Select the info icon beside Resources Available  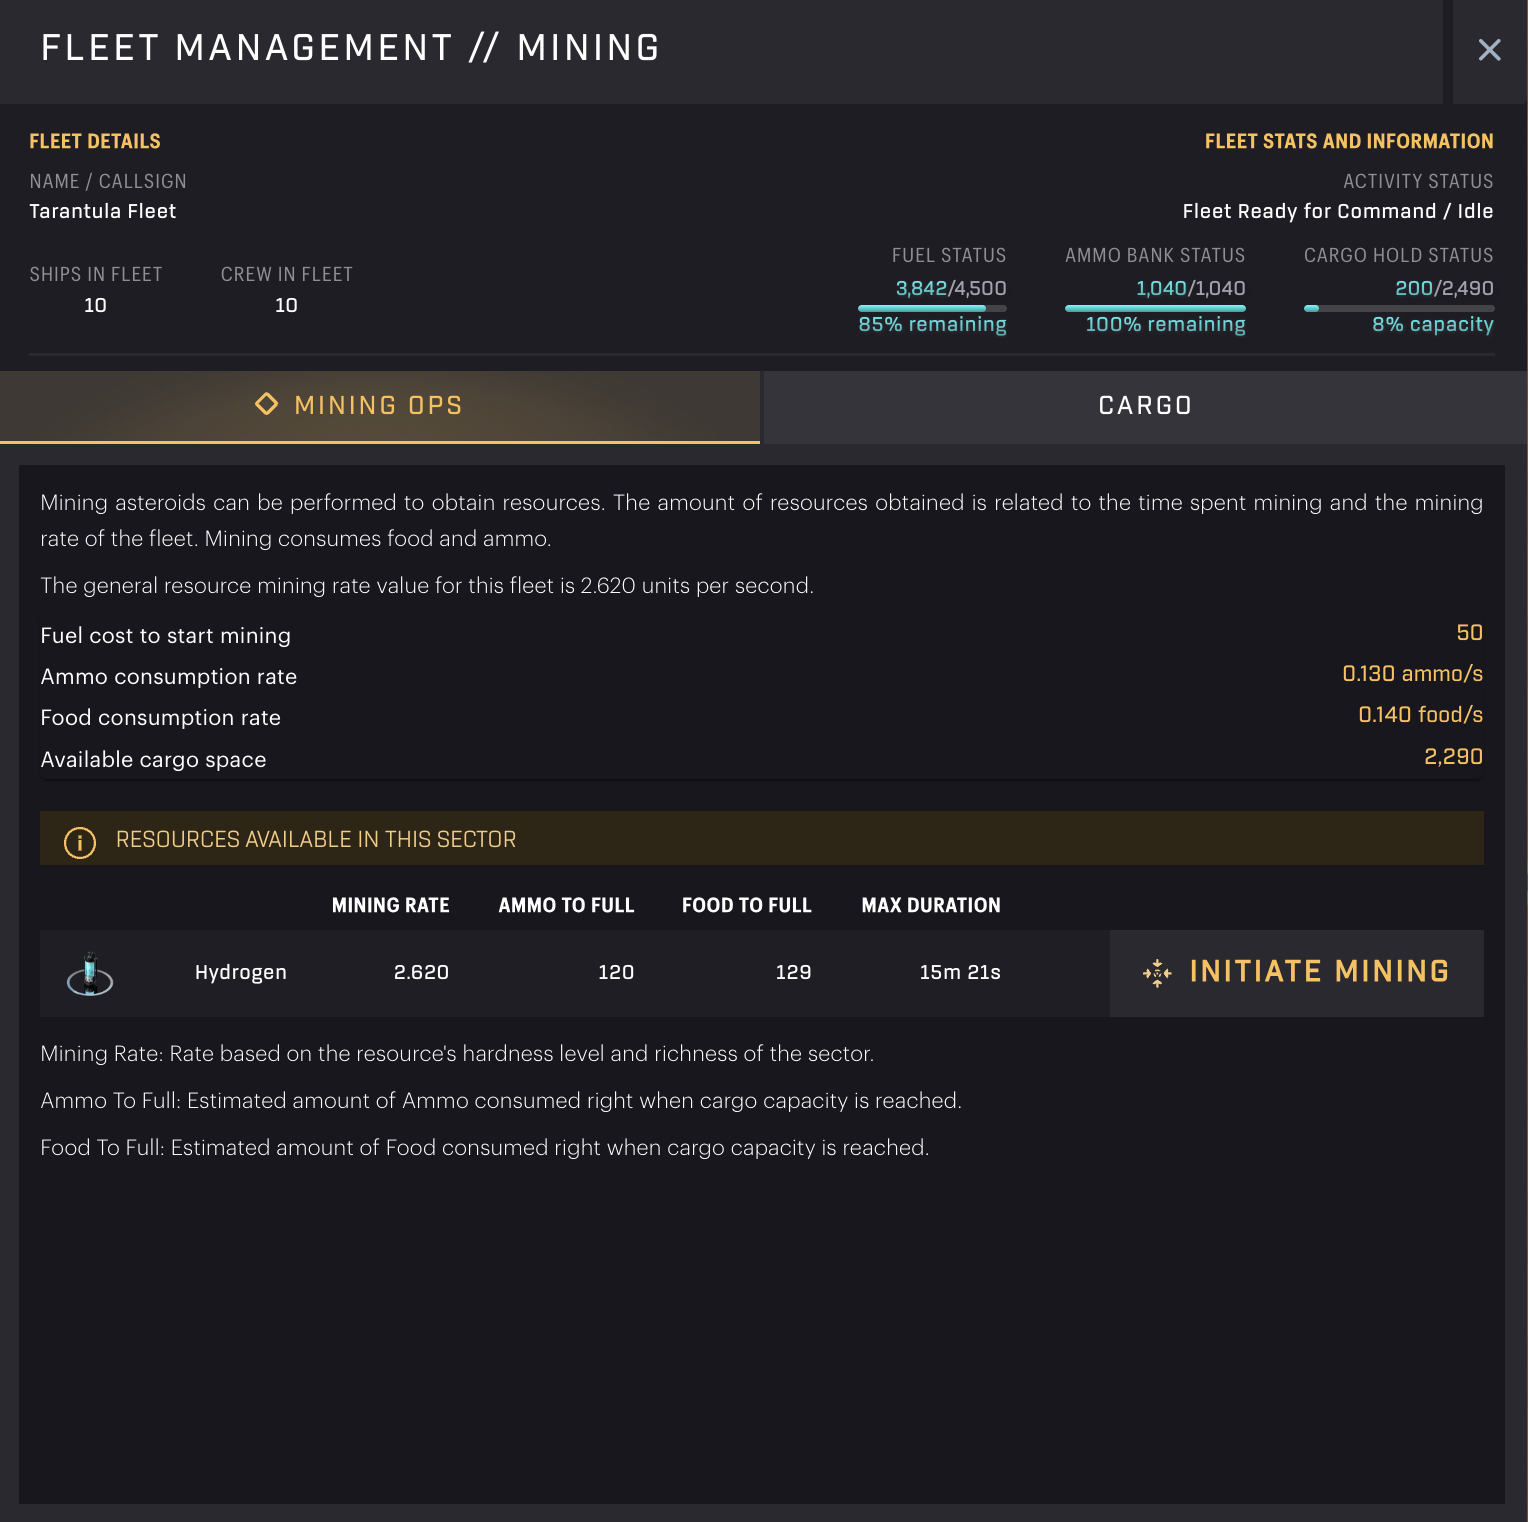click(80, 841)
